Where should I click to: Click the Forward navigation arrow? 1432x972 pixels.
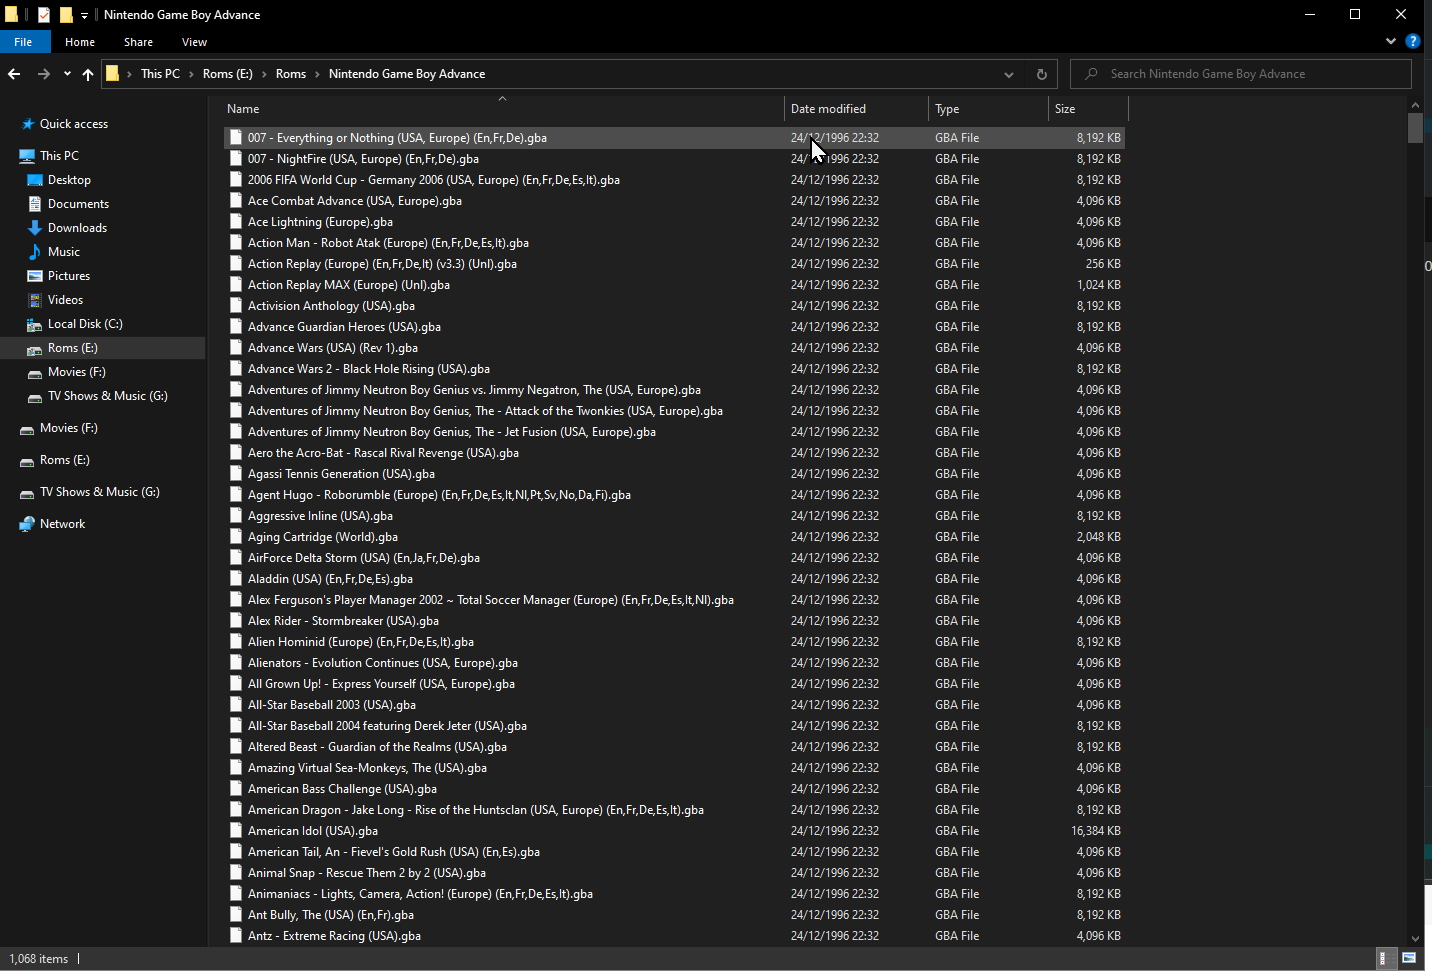click(x=43, y=74)
